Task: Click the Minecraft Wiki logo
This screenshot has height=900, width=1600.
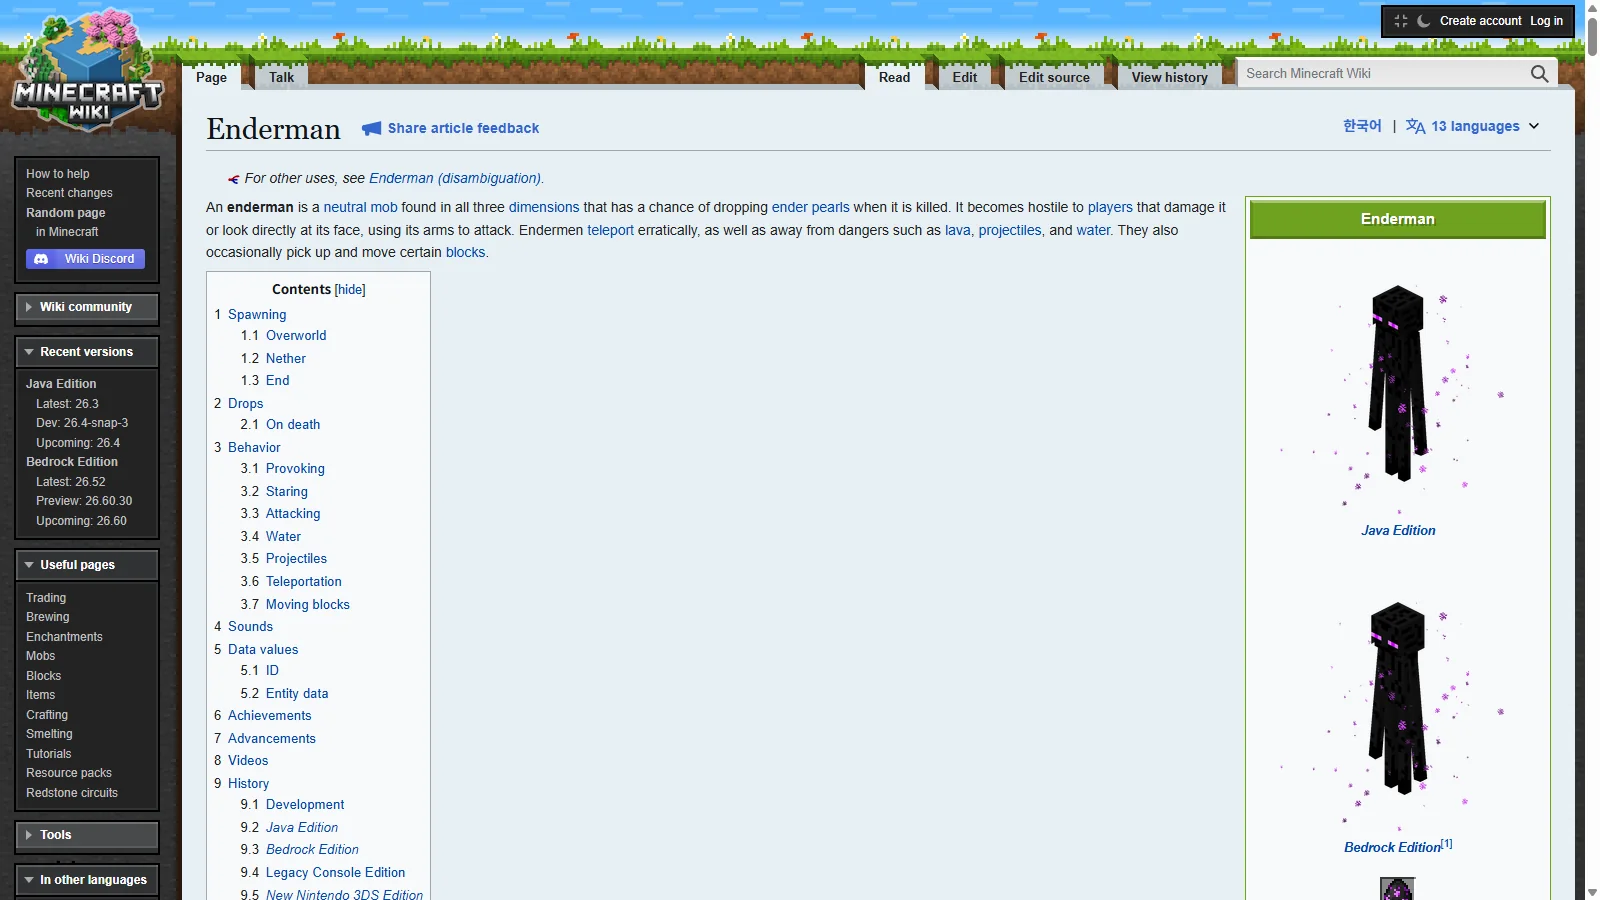Action: [88, 70]
